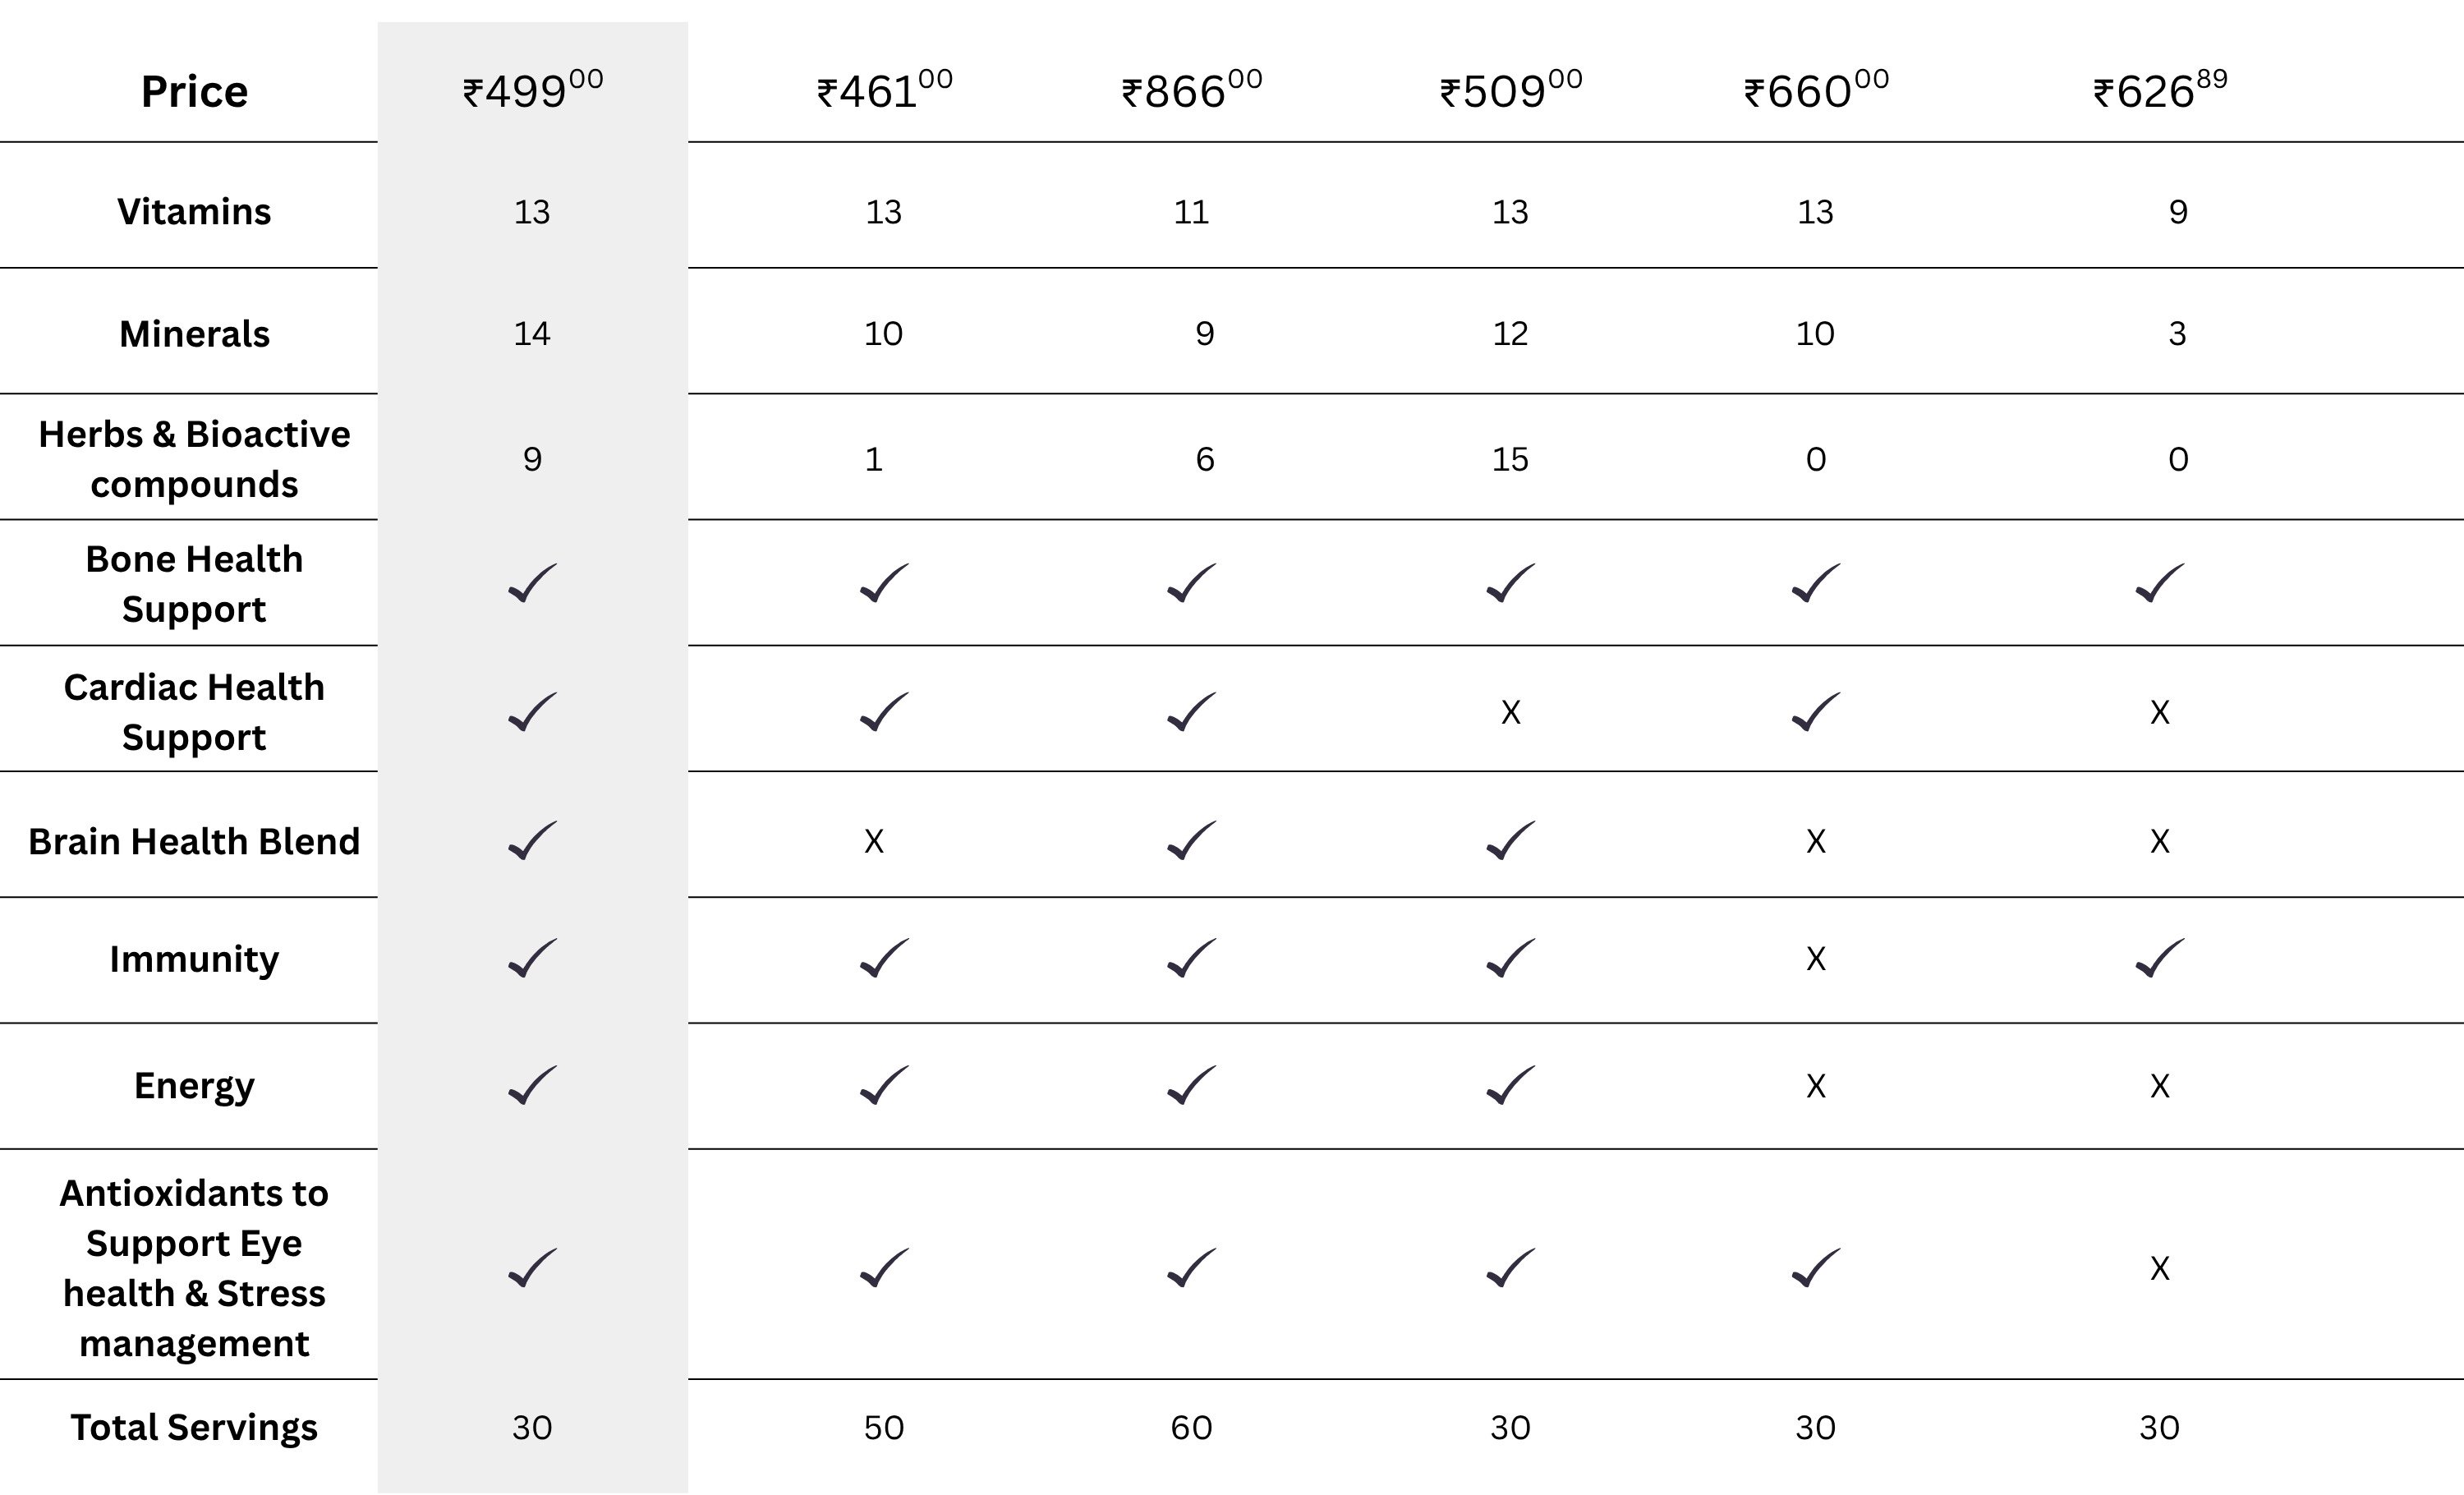Click the Antioxidants row checkmark under ₹461
The image size is (2464, 1495).
(884, 1268)
